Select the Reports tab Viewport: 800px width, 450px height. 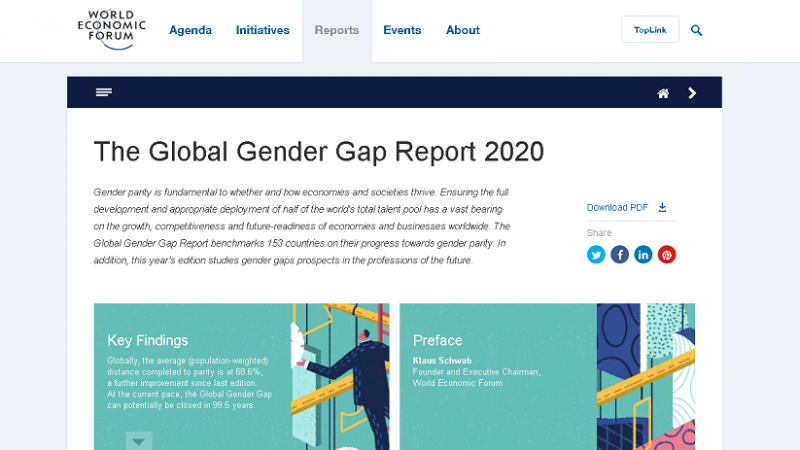337,30
